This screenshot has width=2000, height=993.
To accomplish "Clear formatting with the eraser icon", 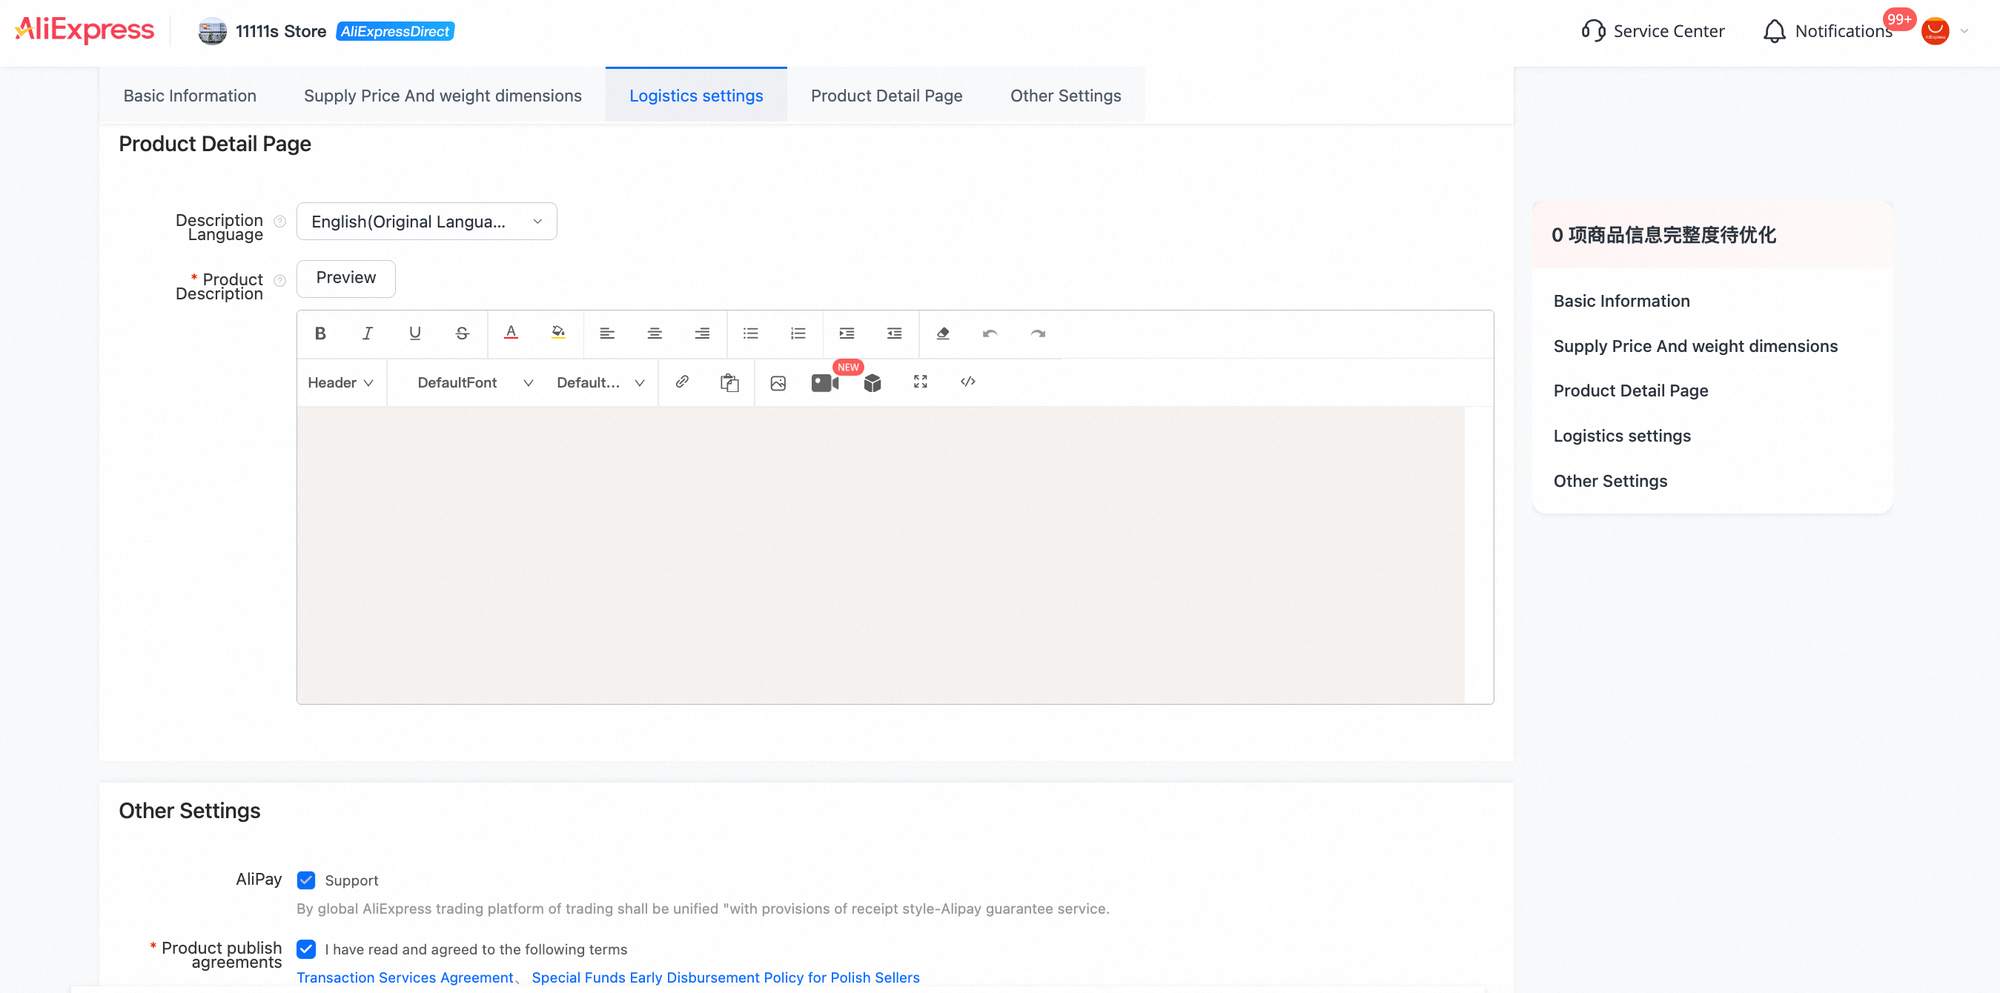I will [x=943, y=334].
